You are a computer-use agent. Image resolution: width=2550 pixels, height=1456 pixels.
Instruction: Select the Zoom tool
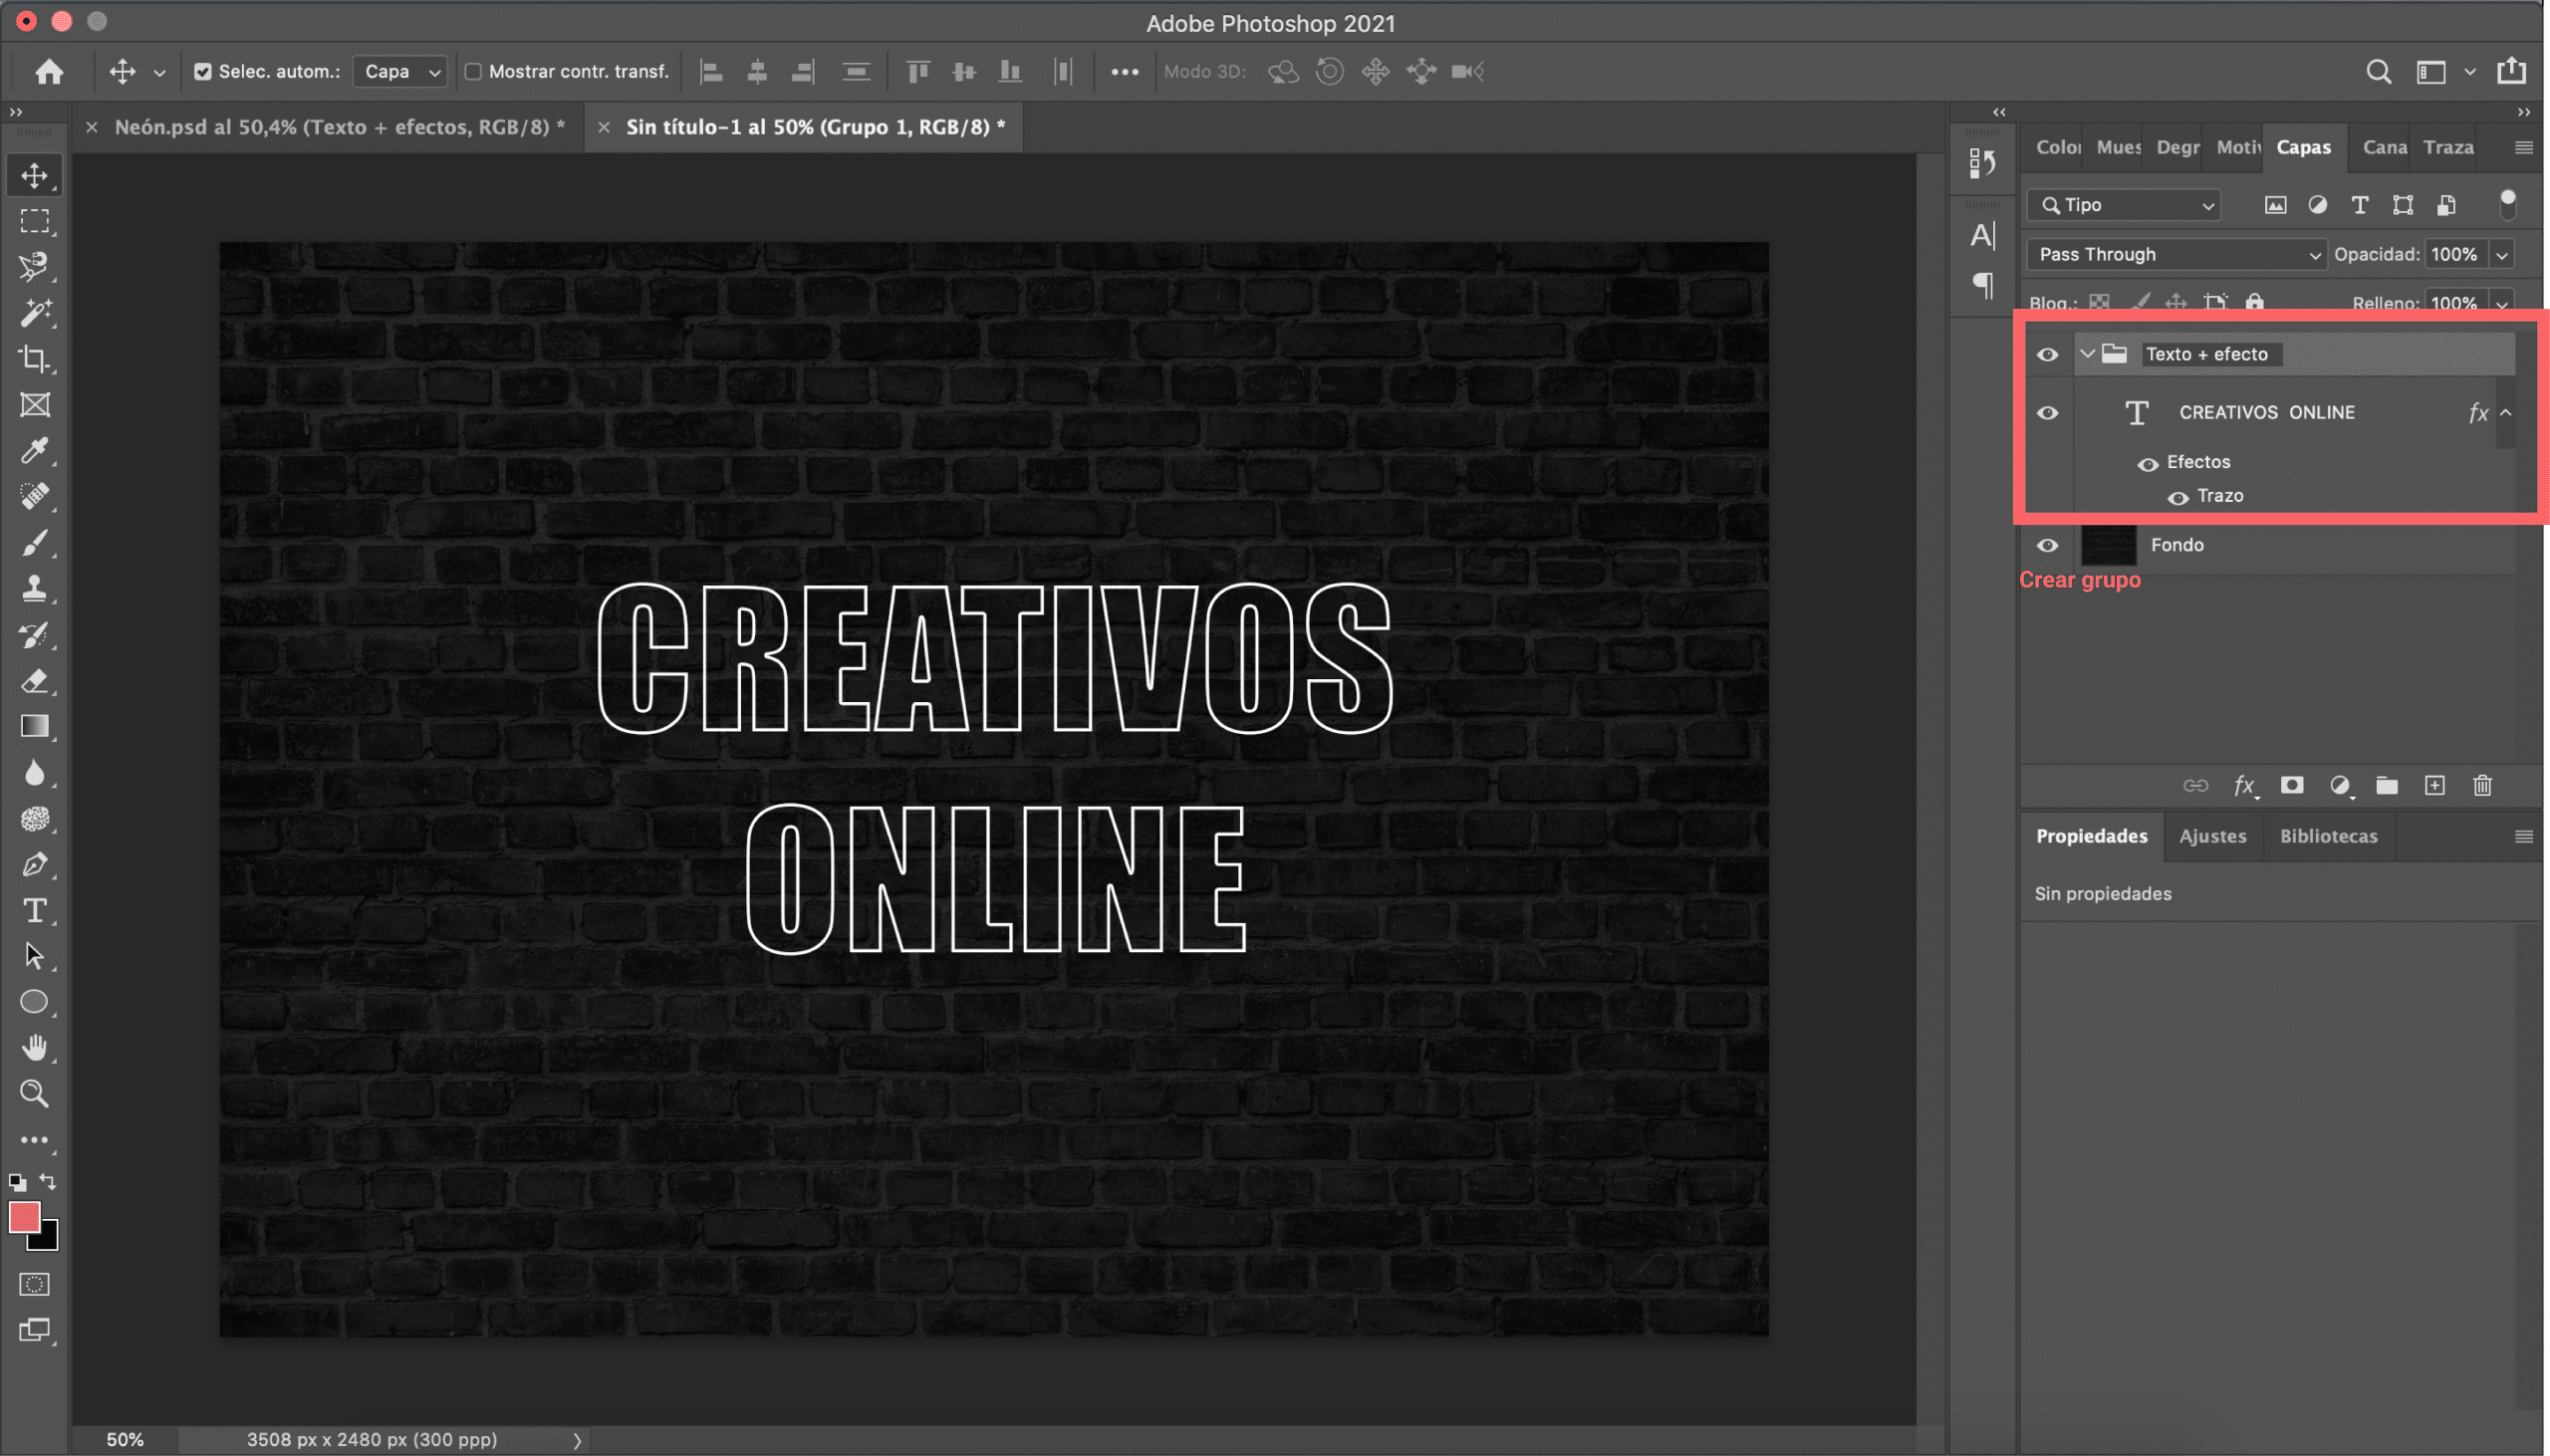click(33, 1092)
